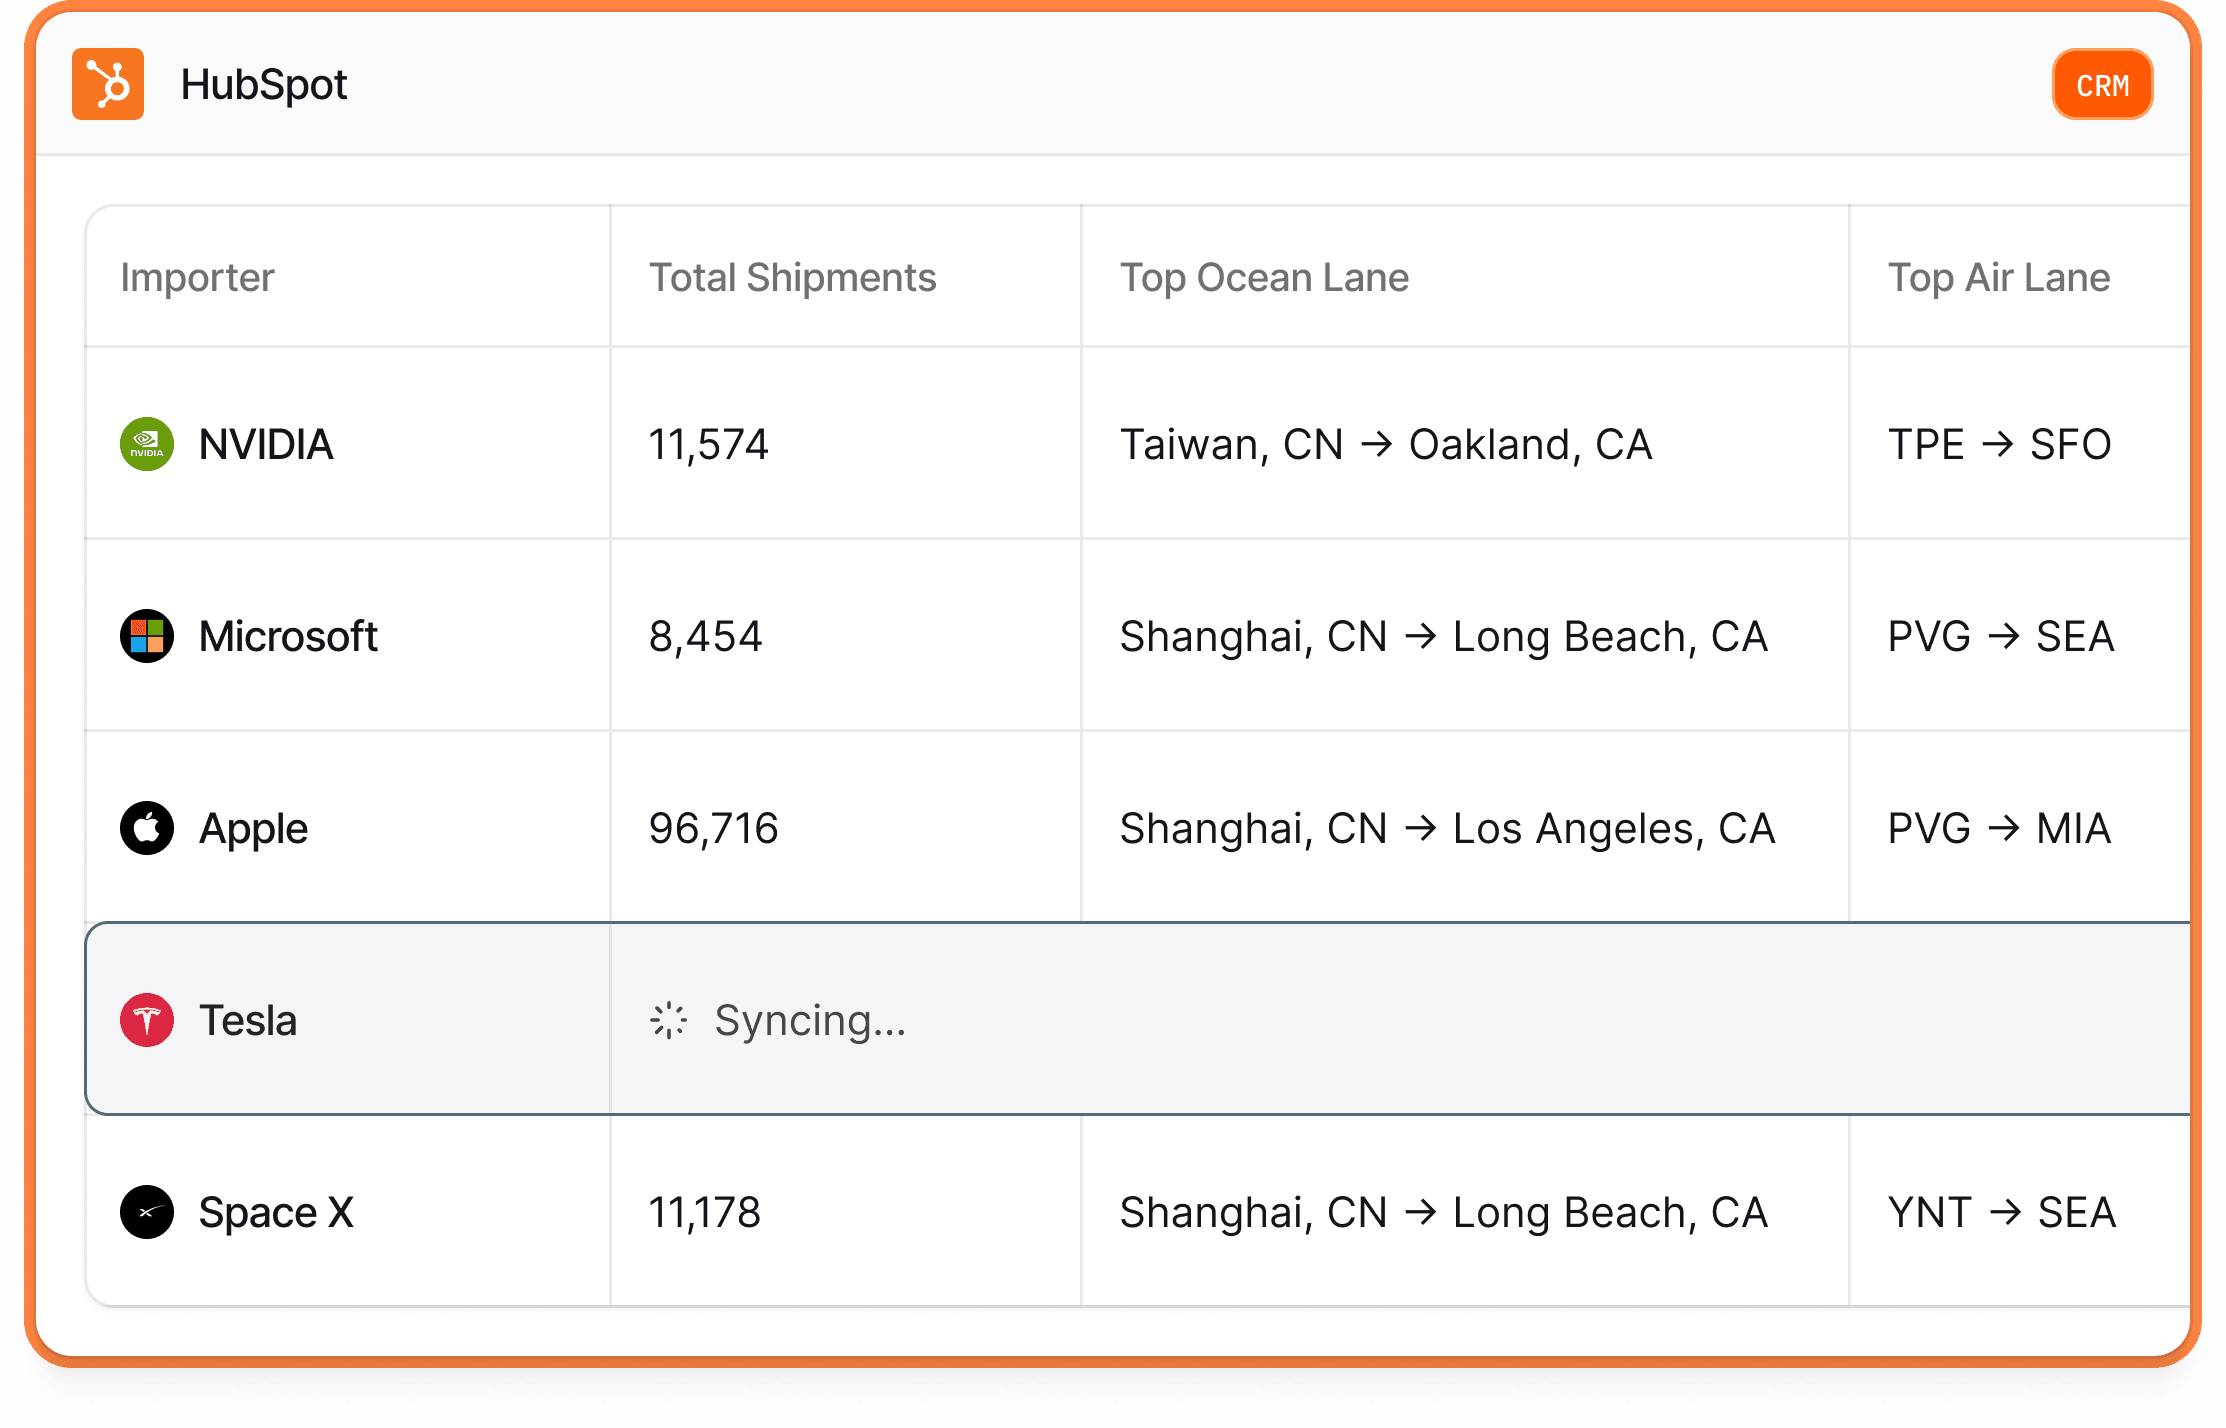Click the HubSpot title text

click(x=264, y=84)
